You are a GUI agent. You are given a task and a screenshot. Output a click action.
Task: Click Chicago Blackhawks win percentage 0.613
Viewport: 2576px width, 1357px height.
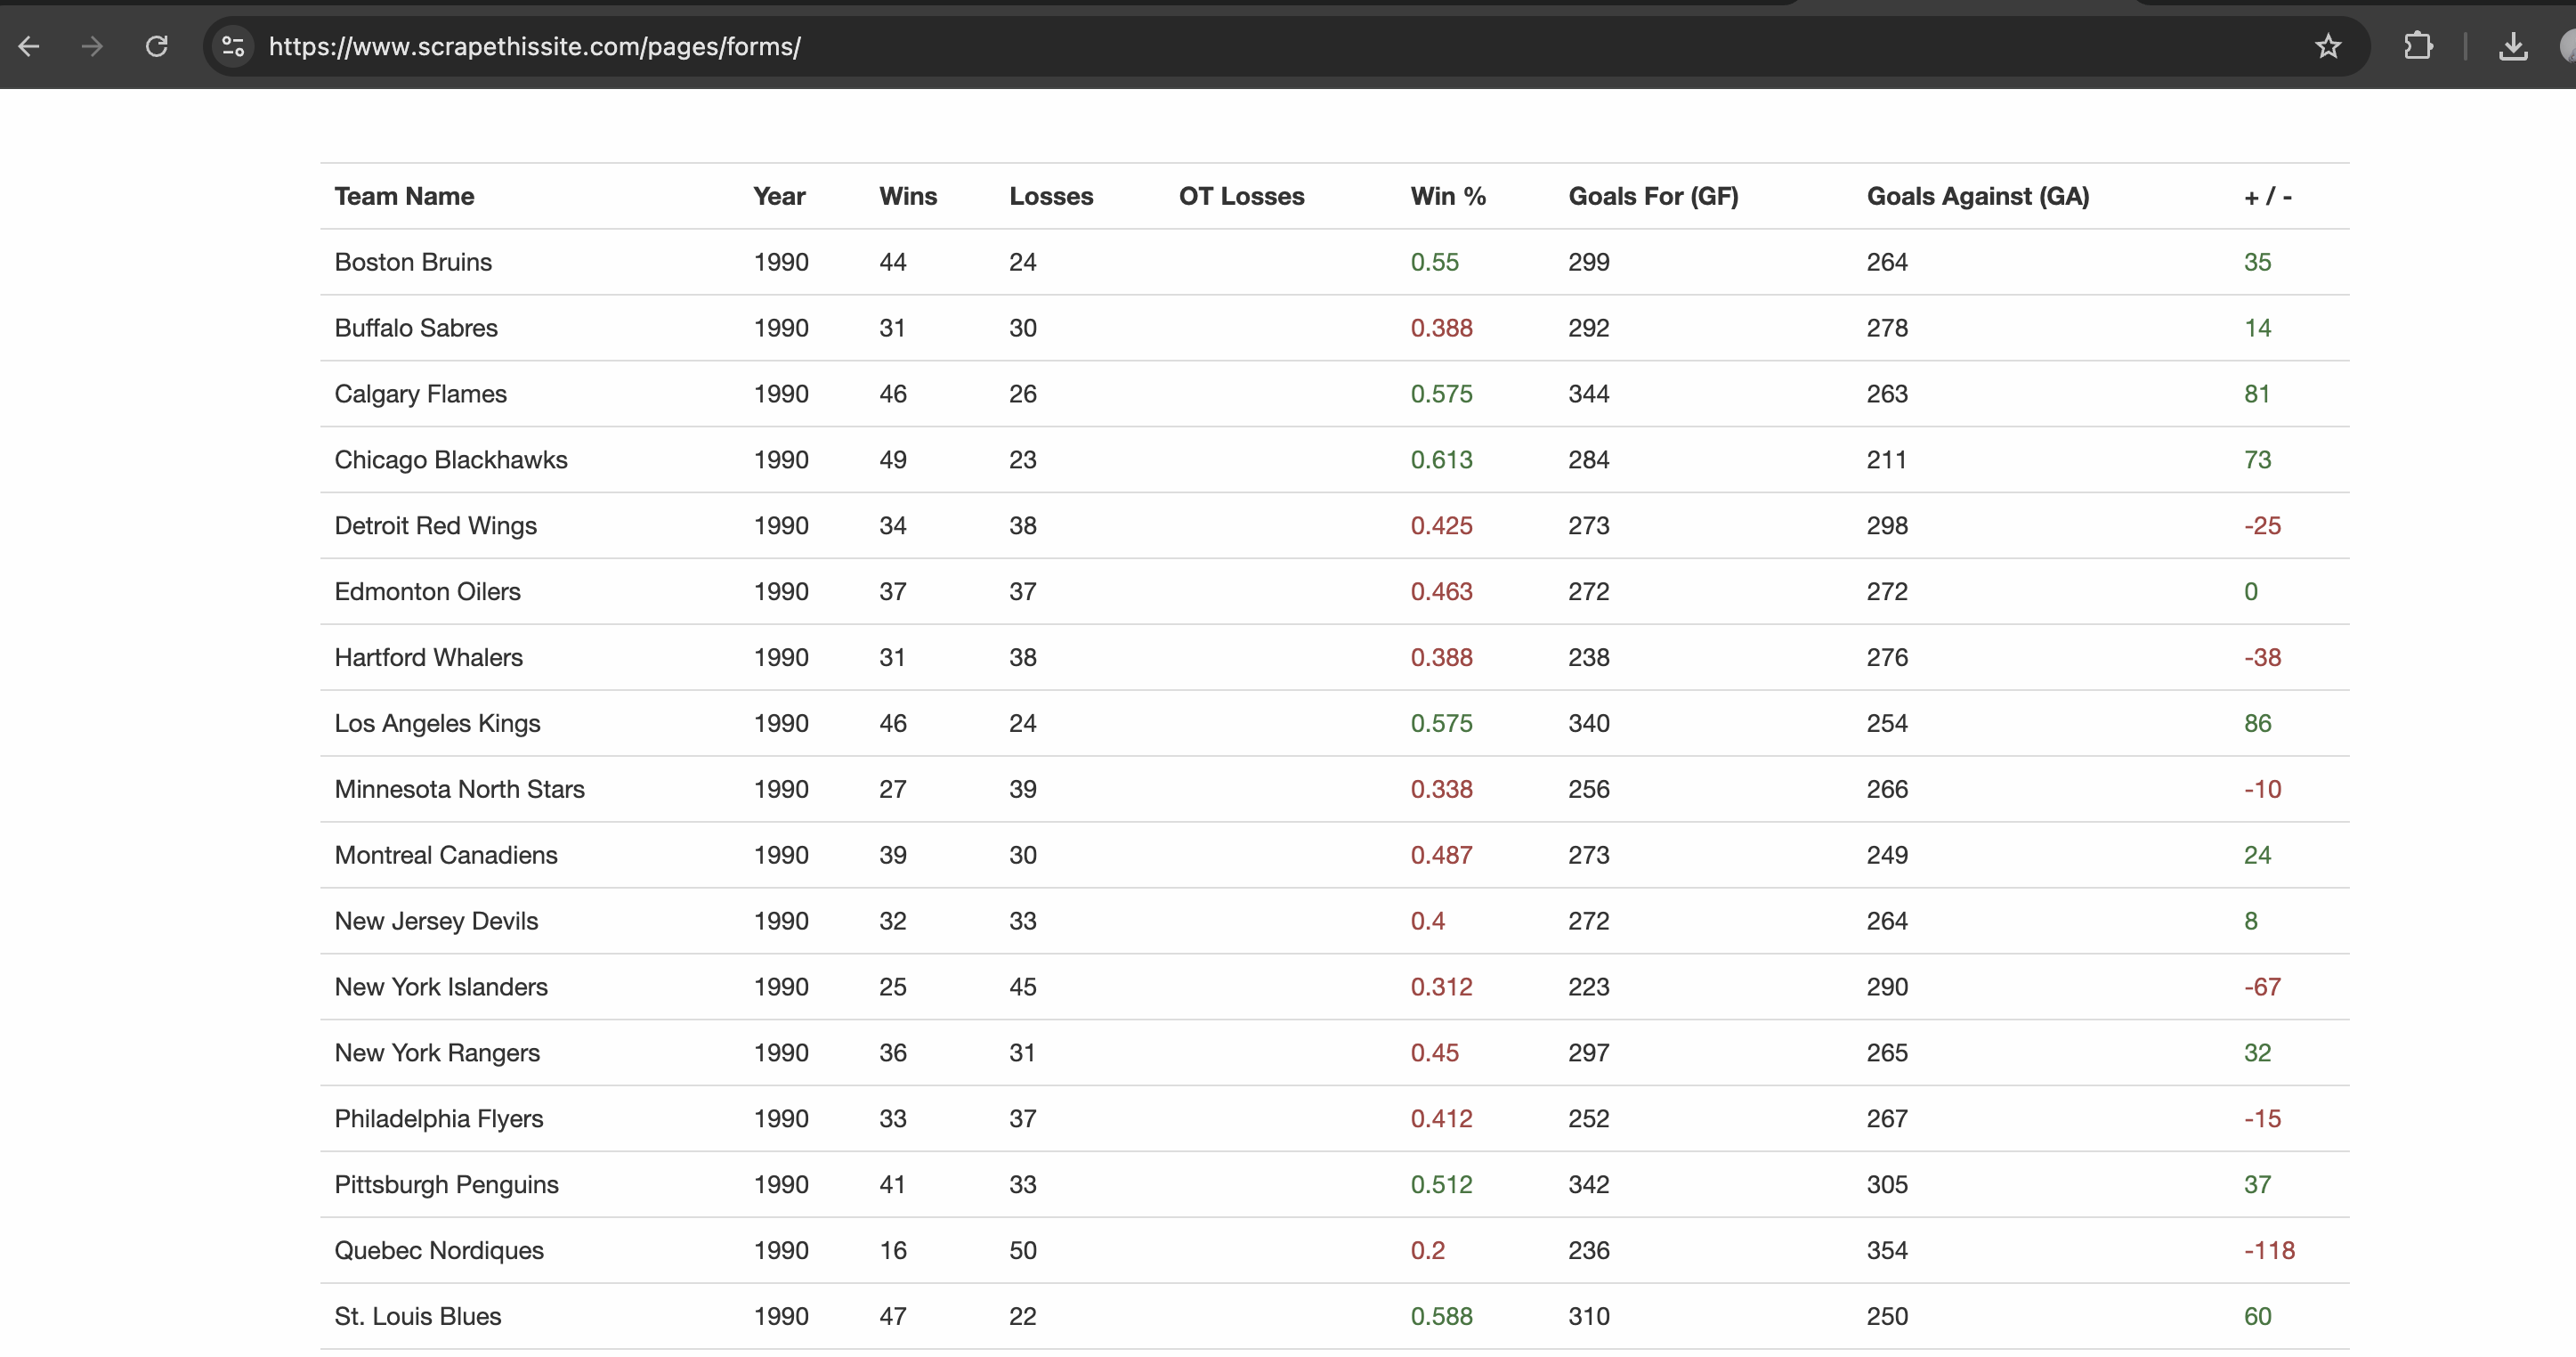tap(1441, 460)
